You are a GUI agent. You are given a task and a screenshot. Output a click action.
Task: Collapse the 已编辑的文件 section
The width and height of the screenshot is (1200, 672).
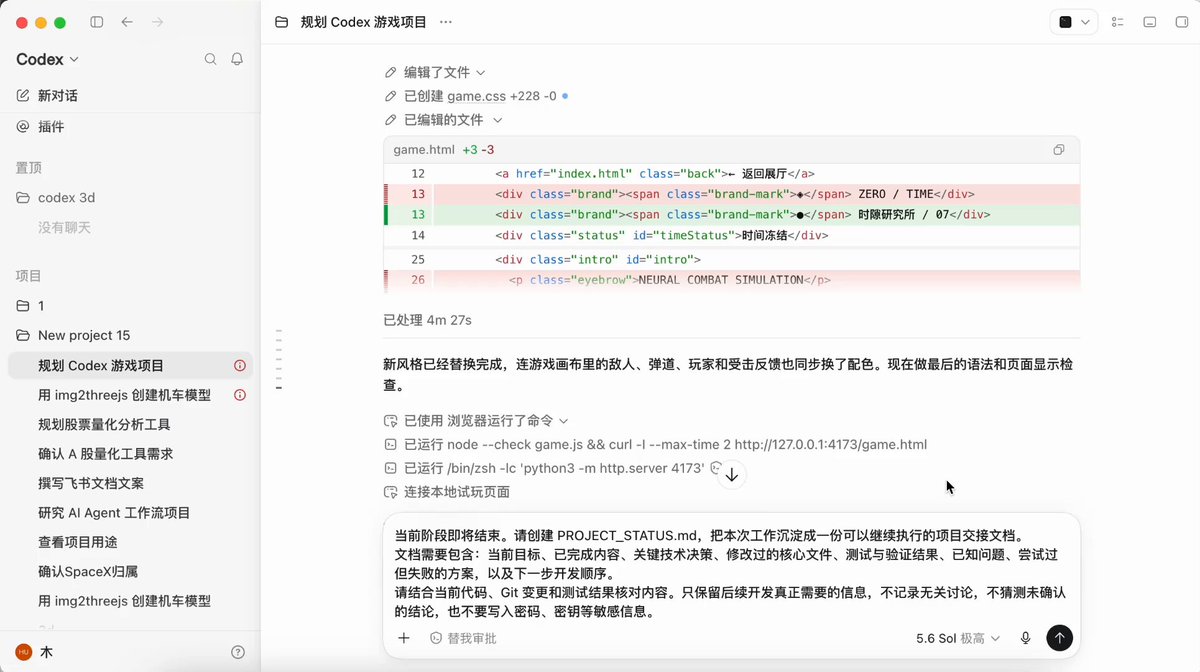tap(443, 120)
